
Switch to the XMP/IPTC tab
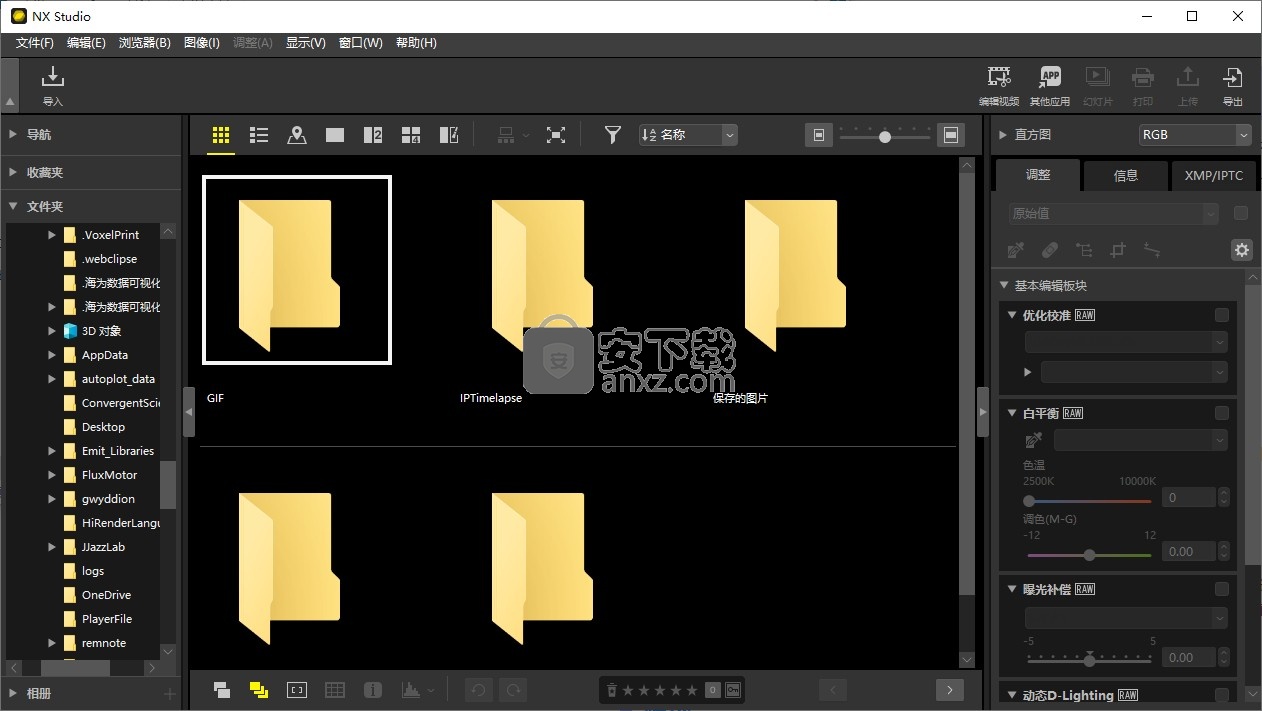click(x=1213, y=175)
